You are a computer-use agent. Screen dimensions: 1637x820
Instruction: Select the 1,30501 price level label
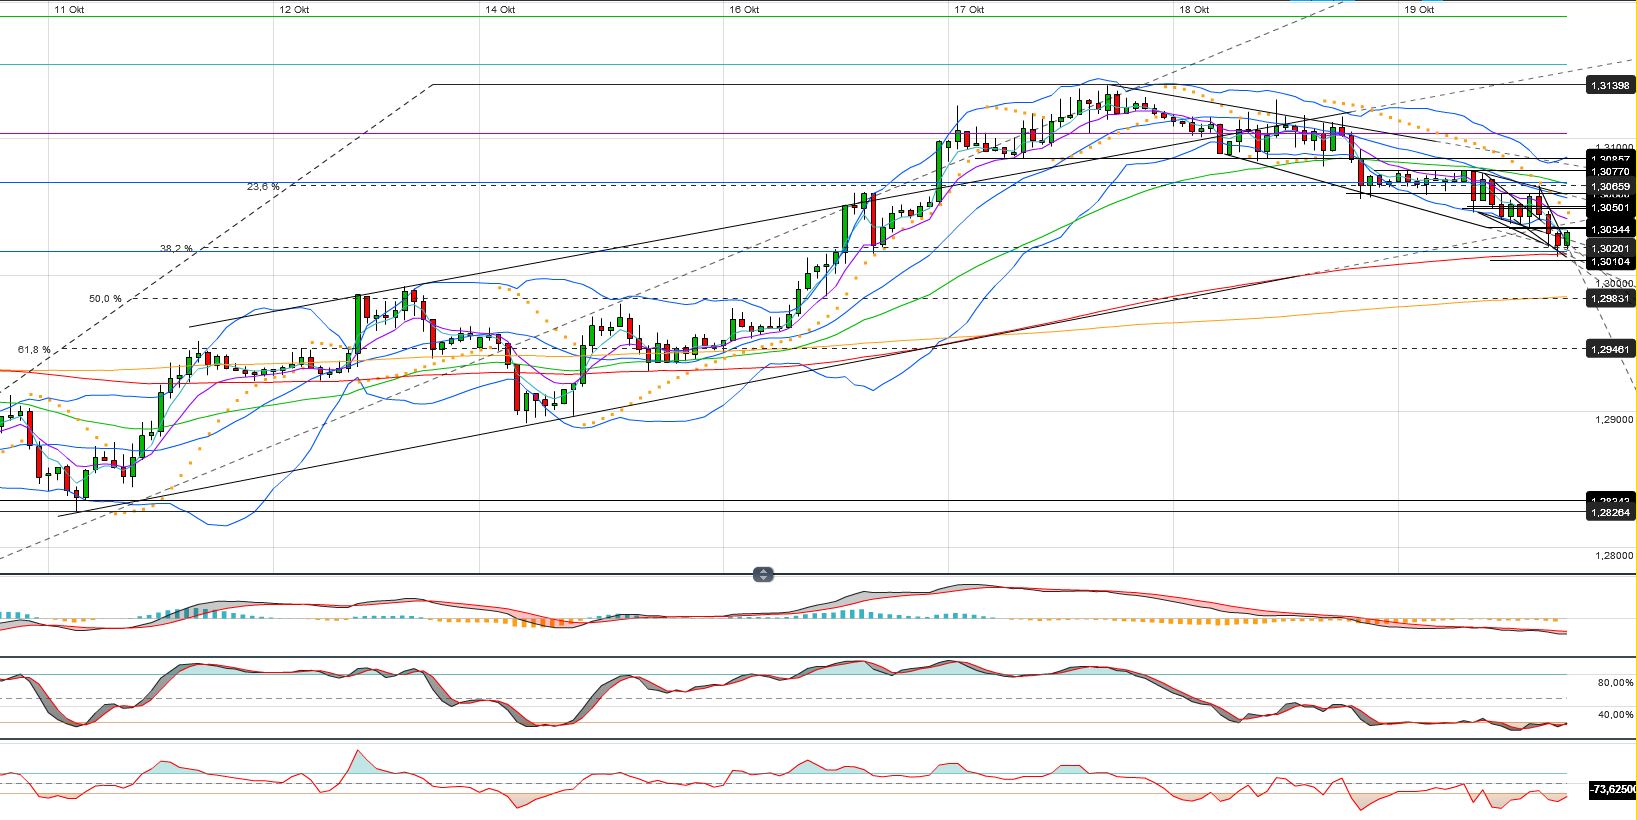coord(1610,208)
